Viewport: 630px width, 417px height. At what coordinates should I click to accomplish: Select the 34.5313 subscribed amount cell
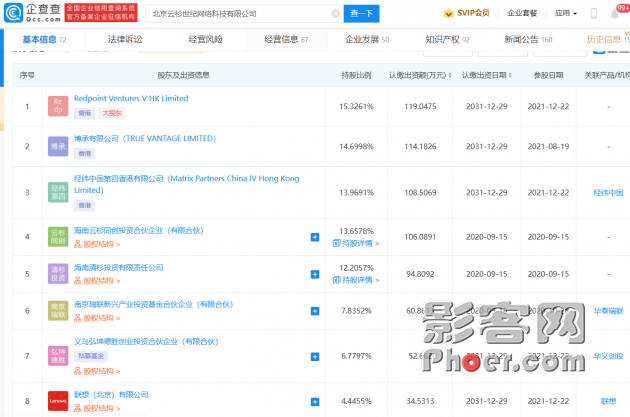[x=420, y=401]
